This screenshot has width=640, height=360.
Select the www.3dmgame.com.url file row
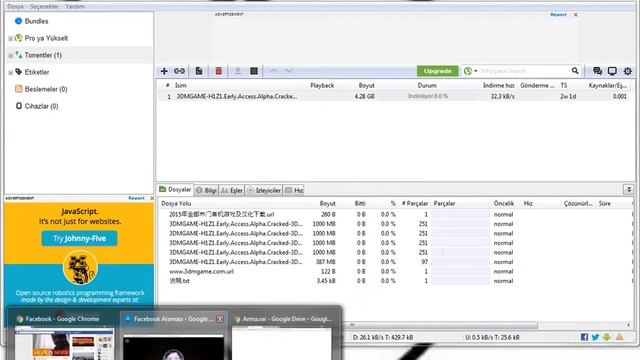pyautogui.click(x=395, y=271)
